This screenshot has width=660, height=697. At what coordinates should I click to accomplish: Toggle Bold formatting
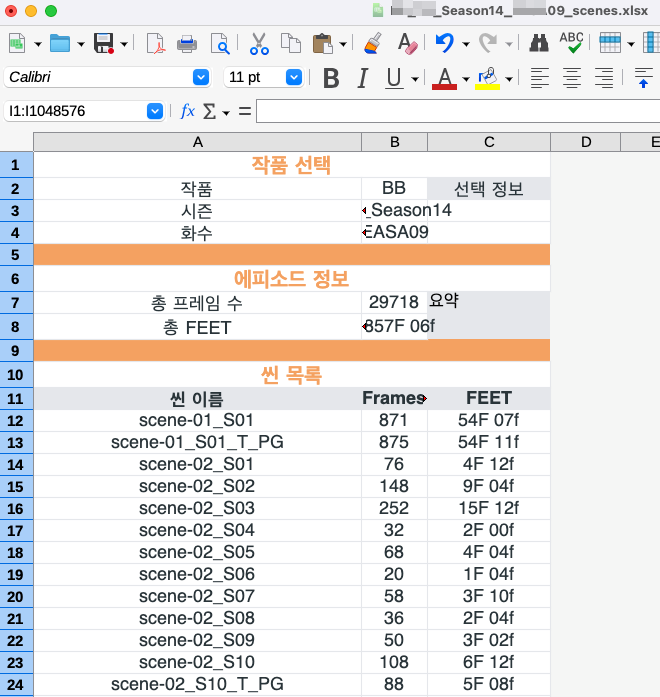[x=331, y=79]
